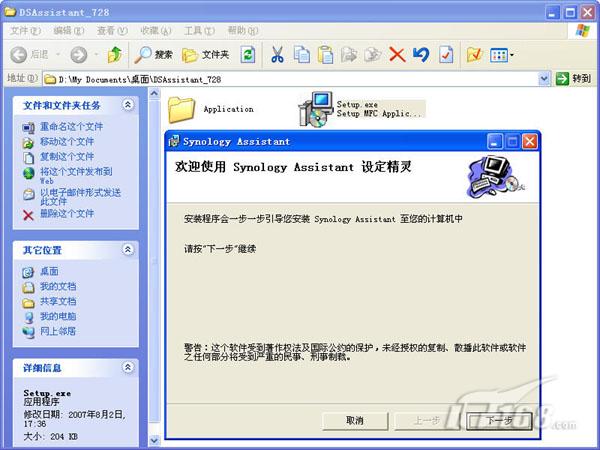Open the 工具(T) menu

pyautogui.click(x=199, y=31)
